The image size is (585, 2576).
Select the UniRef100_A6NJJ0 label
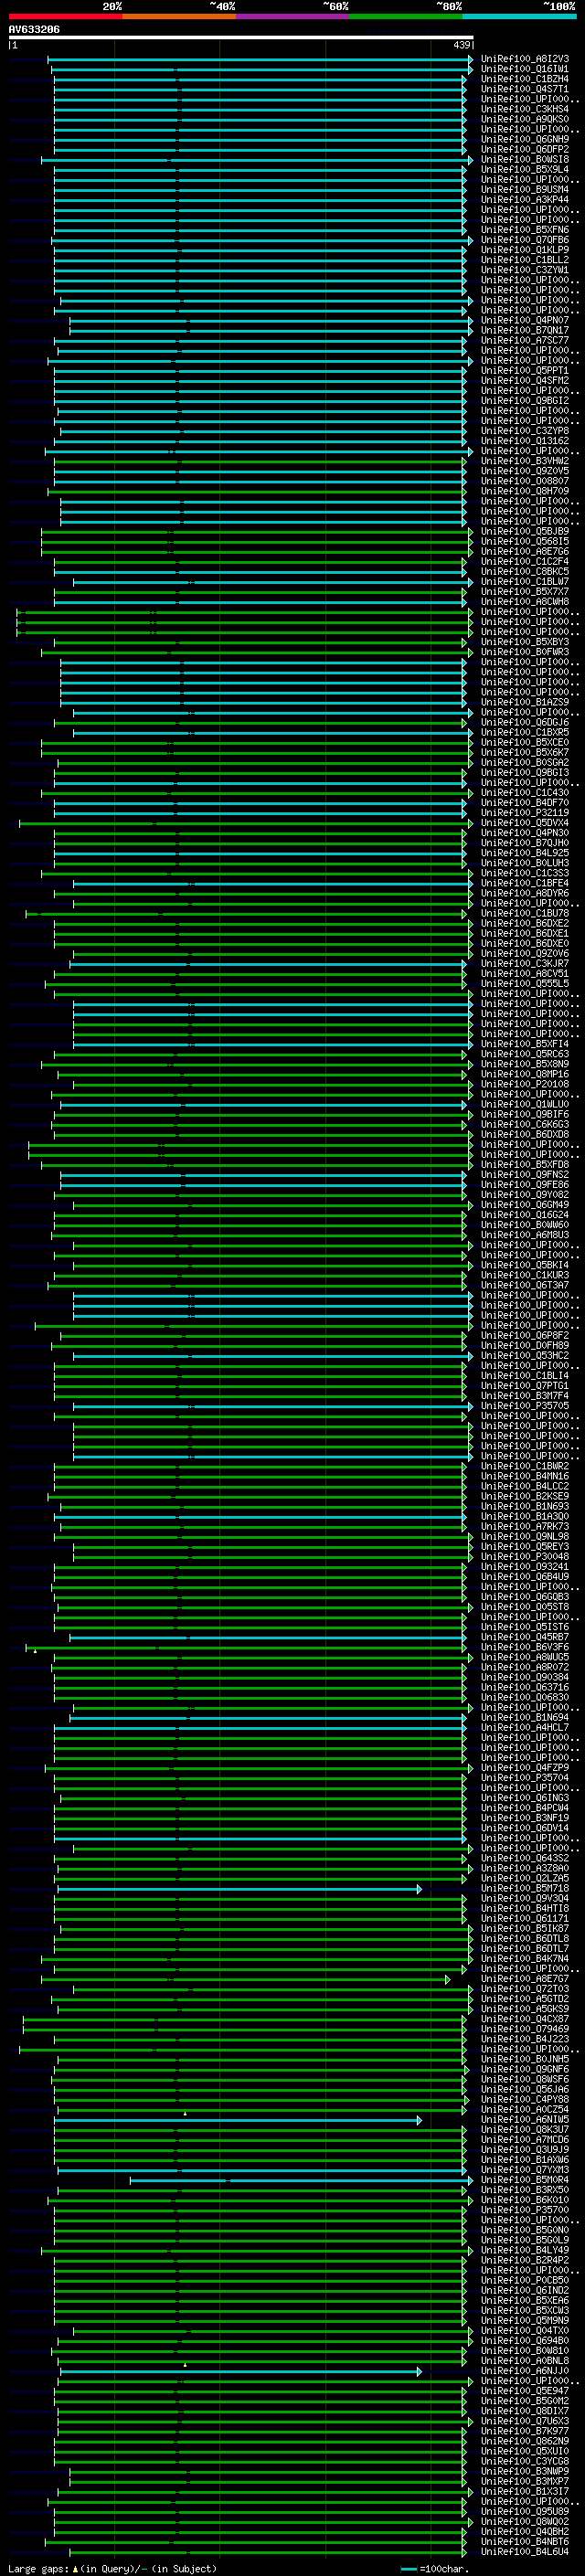coord(524,2370)
